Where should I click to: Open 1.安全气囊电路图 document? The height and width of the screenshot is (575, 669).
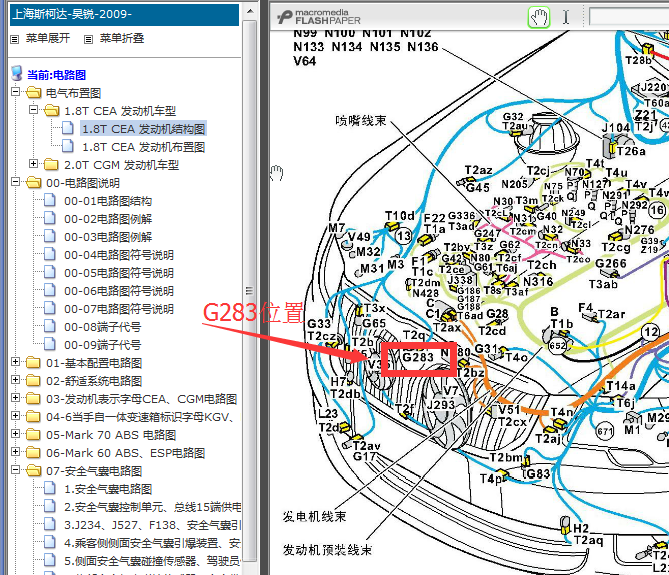coord(108,489)
